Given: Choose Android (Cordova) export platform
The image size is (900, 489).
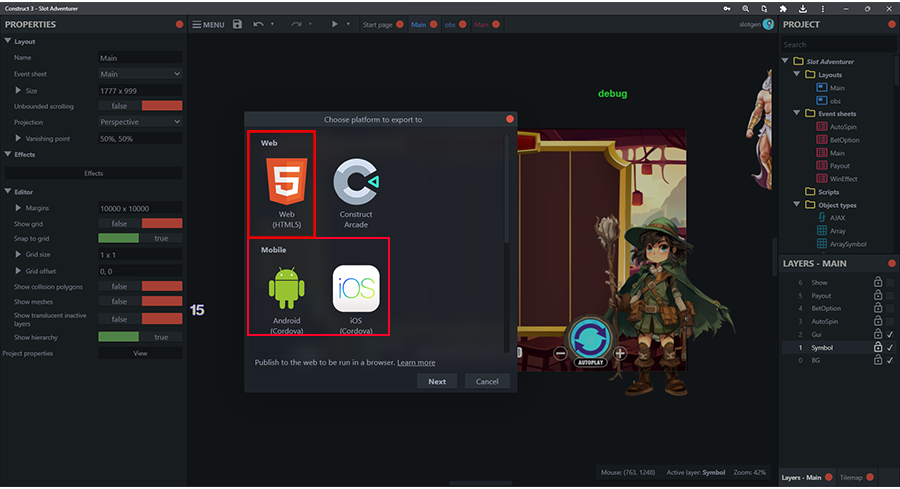Looking at the screenshot, I should pos(286,300).
